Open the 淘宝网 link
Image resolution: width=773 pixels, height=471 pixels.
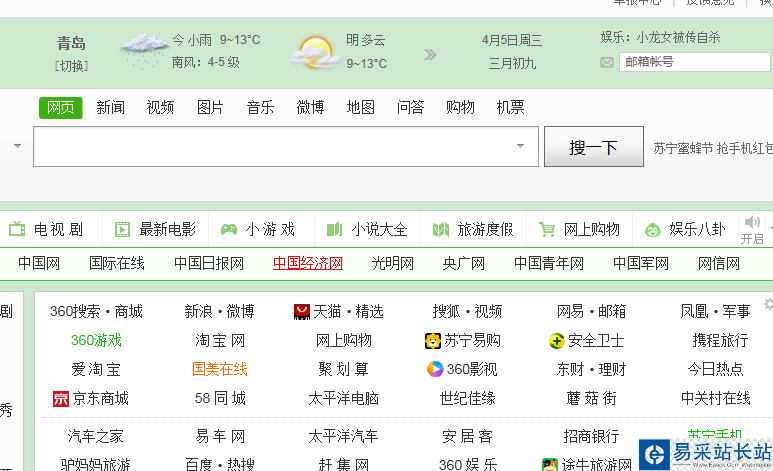tap(220, 340)
